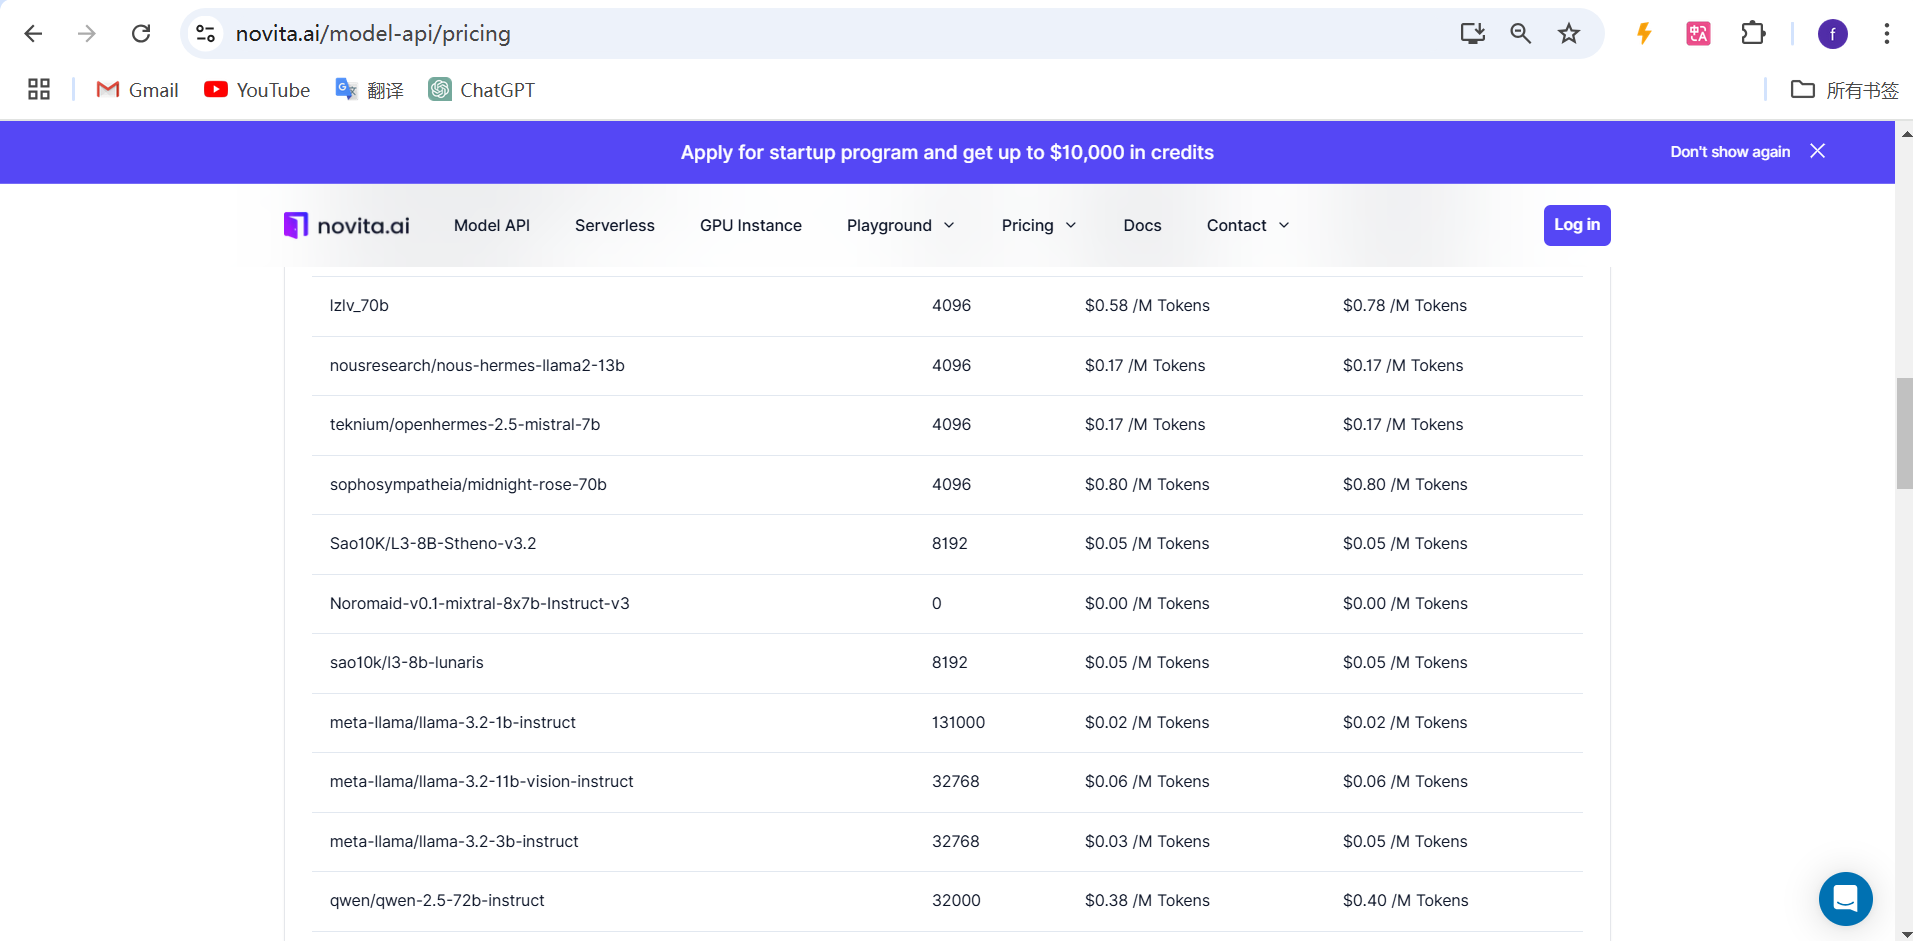The width and height of the screenshot is (1913, 941).
Task: Click the $0.78 /M Tokens price for lzlv_70b
Action: pos(1405,306)
